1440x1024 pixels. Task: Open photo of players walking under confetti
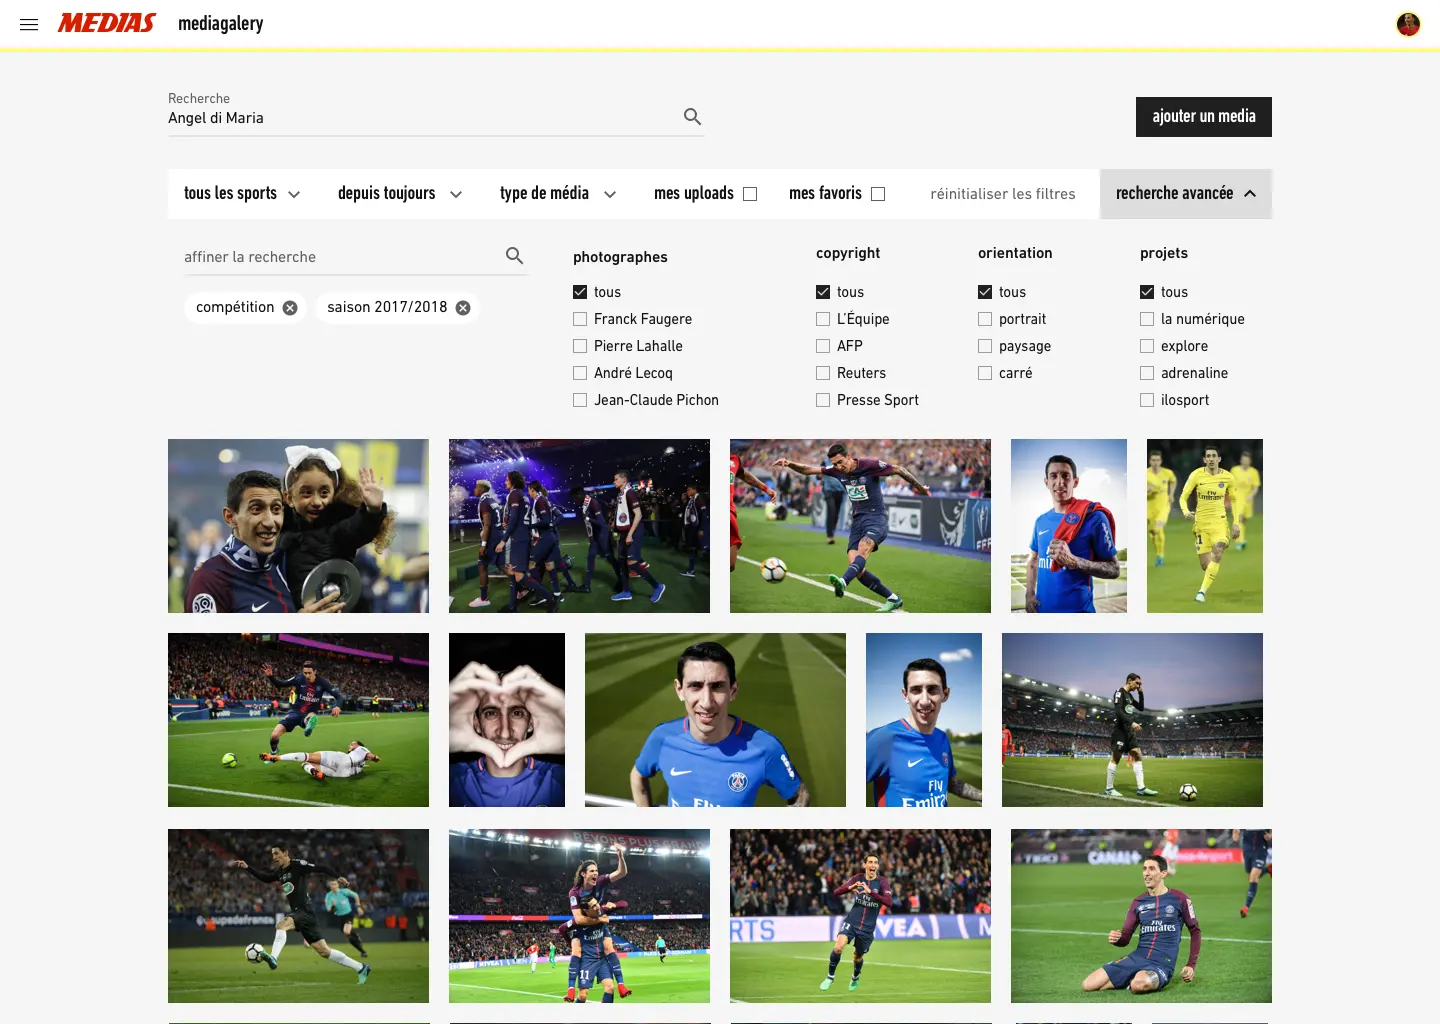pyautogui.click(x=579, y=526)
